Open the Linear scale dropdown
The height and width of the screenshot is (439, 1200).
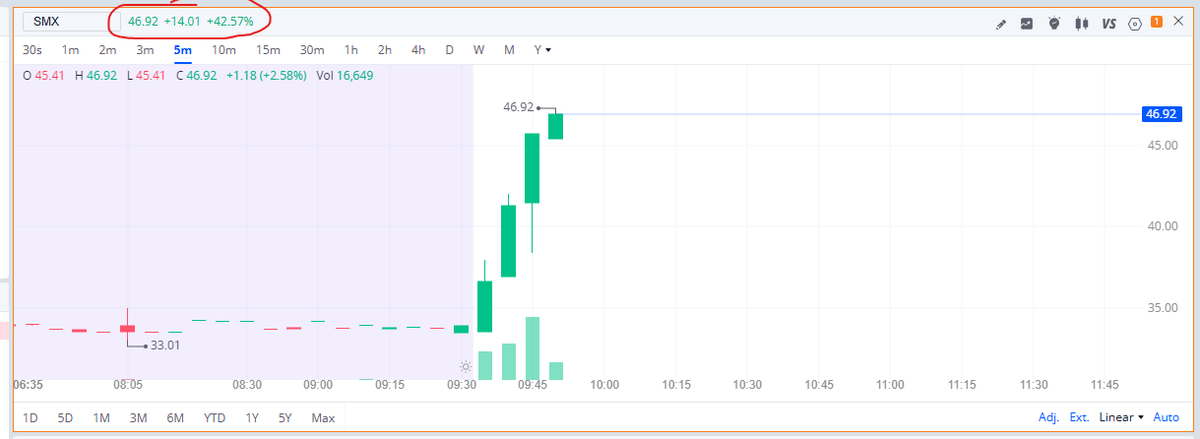coord(1121,418)
